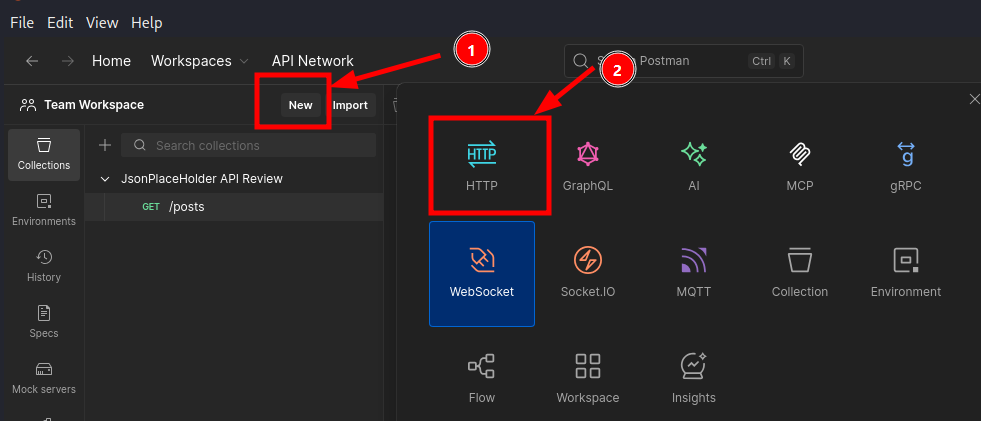The width and height of the screenshot is (981, 421).
Task: Create a new collection with plus icon
Action: click(105, 145)
